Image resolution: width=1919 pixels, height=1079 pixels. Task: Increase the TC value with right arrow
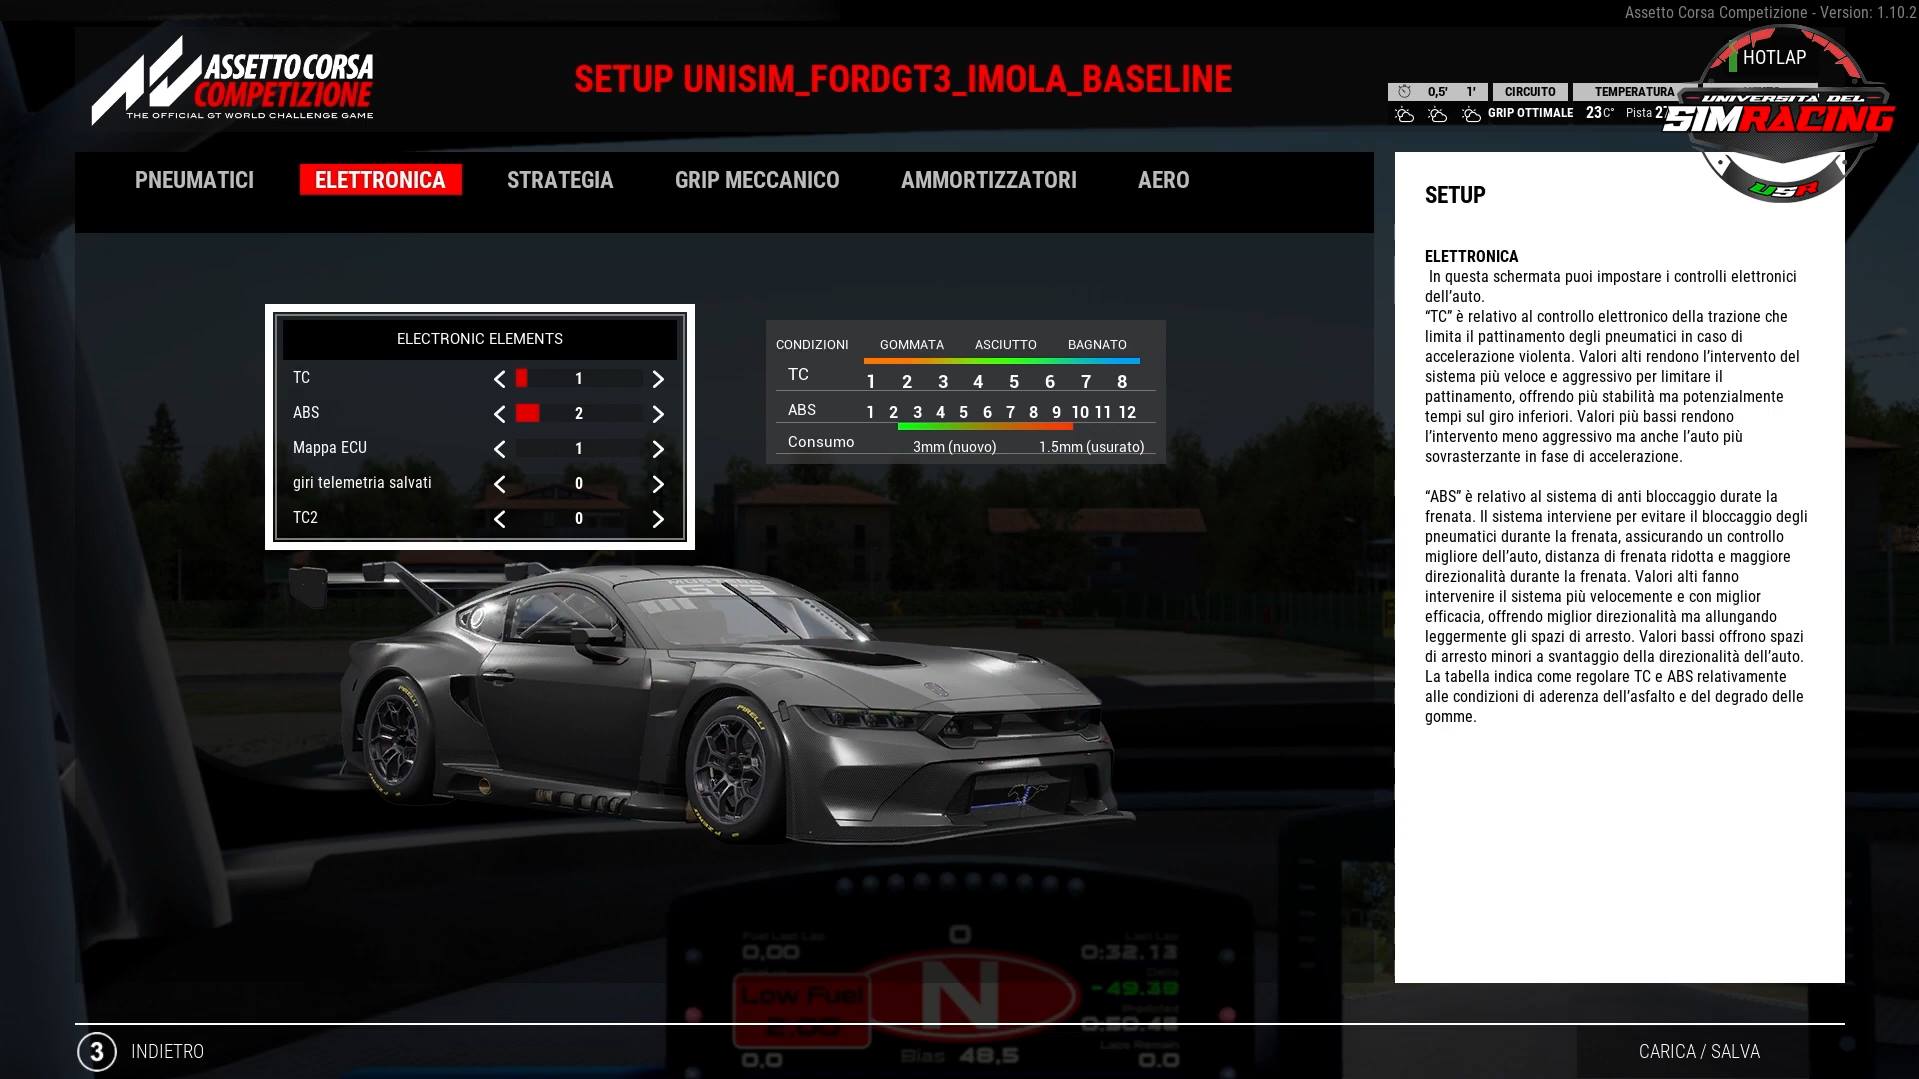click(x=657, y=379)
